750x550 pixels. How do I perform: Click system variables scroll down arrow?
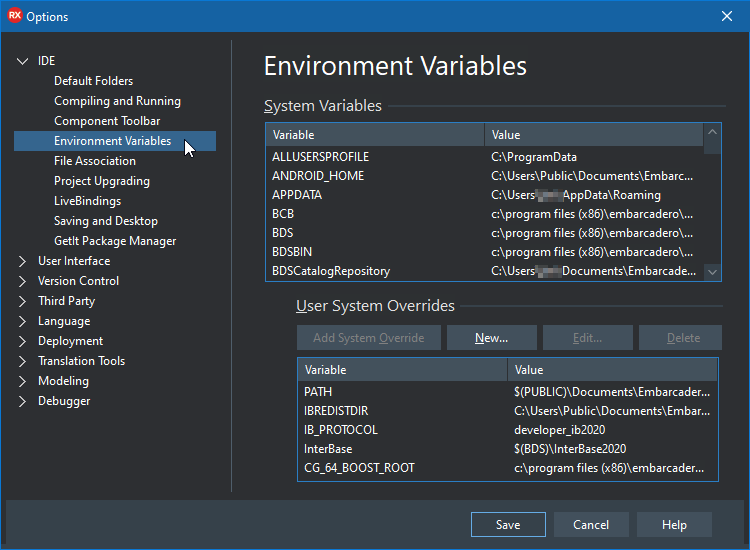712,272
